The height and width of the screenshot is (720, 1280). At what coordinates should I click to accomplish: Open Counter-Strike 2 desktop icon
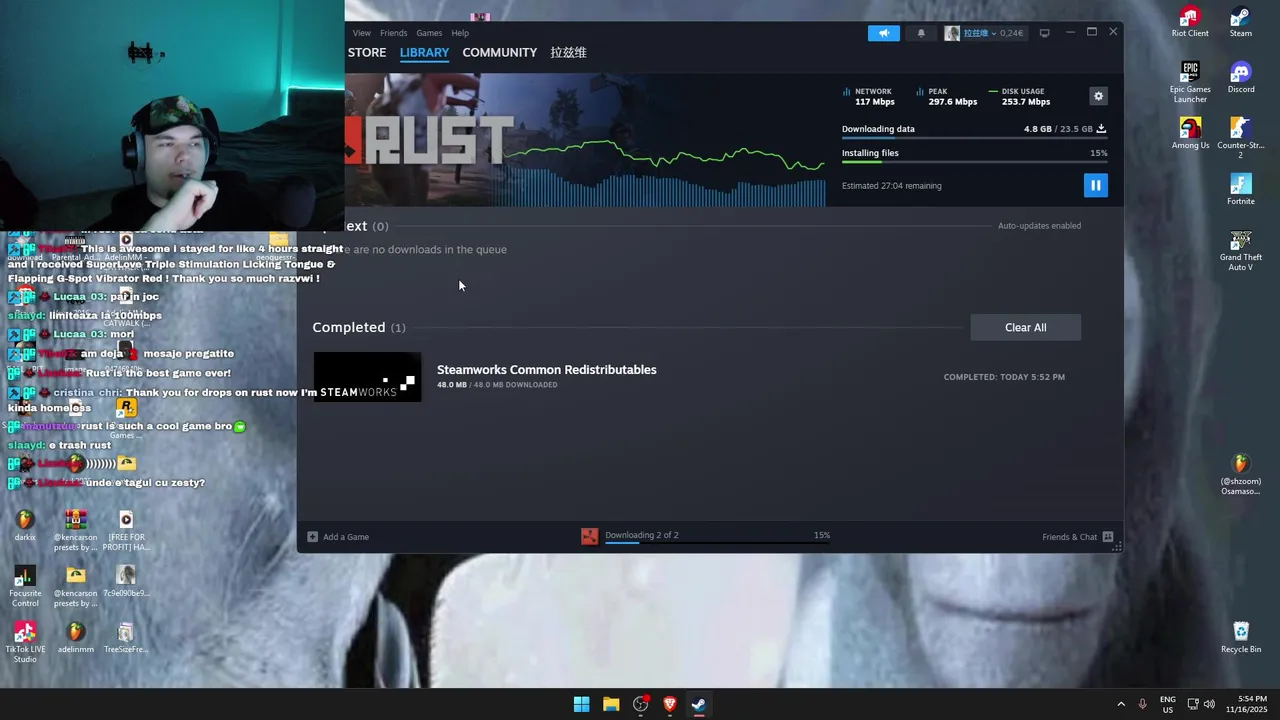(x=1241, y=138)
